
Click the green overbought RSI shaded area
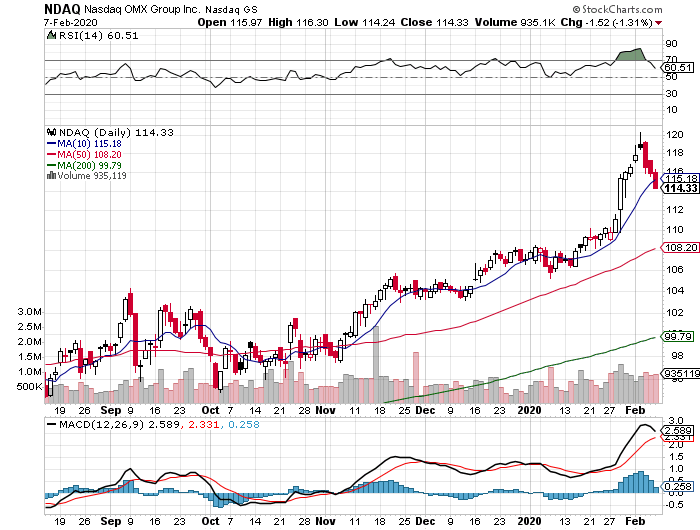(631, 54)
